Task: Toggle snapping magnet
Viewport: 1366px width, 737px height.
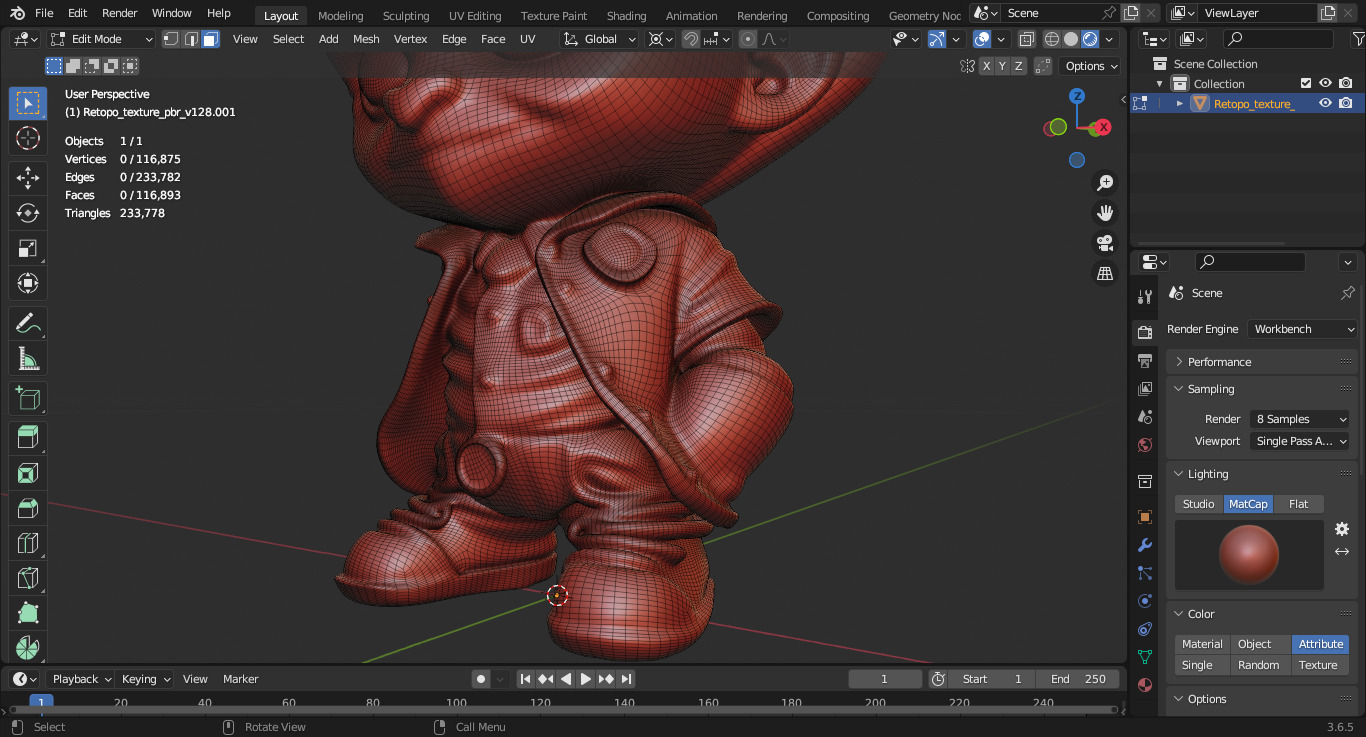Action: pos(691,39)
